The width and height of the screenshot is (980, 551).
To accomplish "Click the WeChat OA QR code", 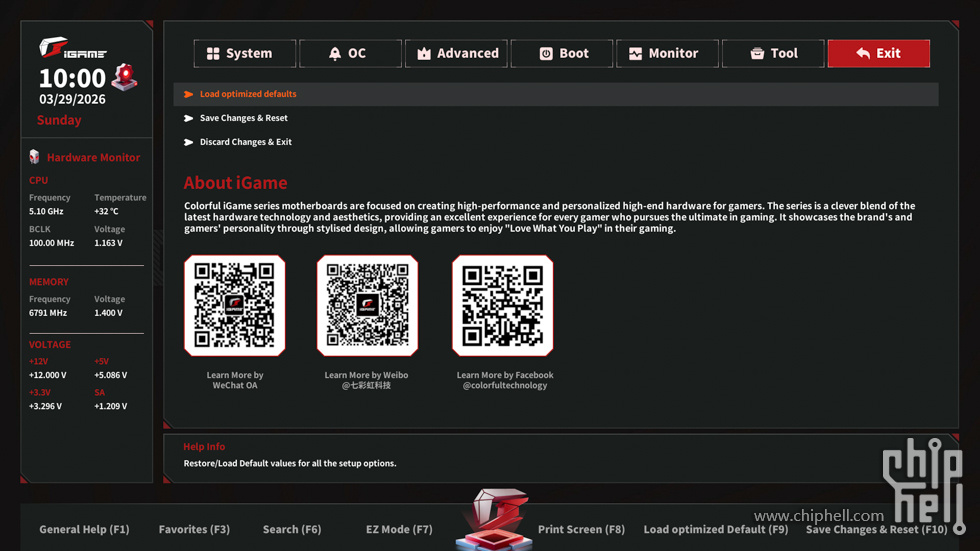I will pyautogui.click(x=235, y=305).
